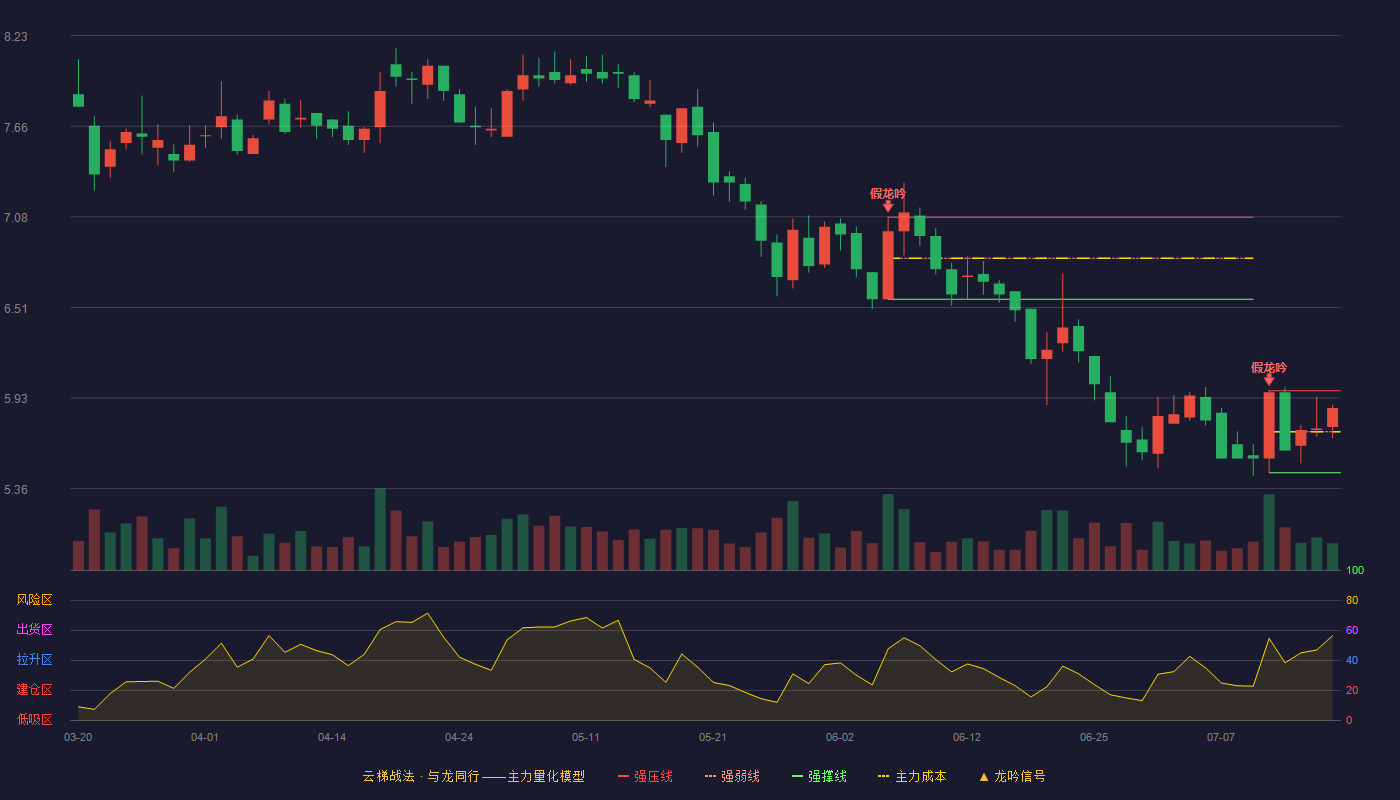Select the 出货区 zone label
The height and width of the screenshot is (800, 1400).
tap(34, 630)
